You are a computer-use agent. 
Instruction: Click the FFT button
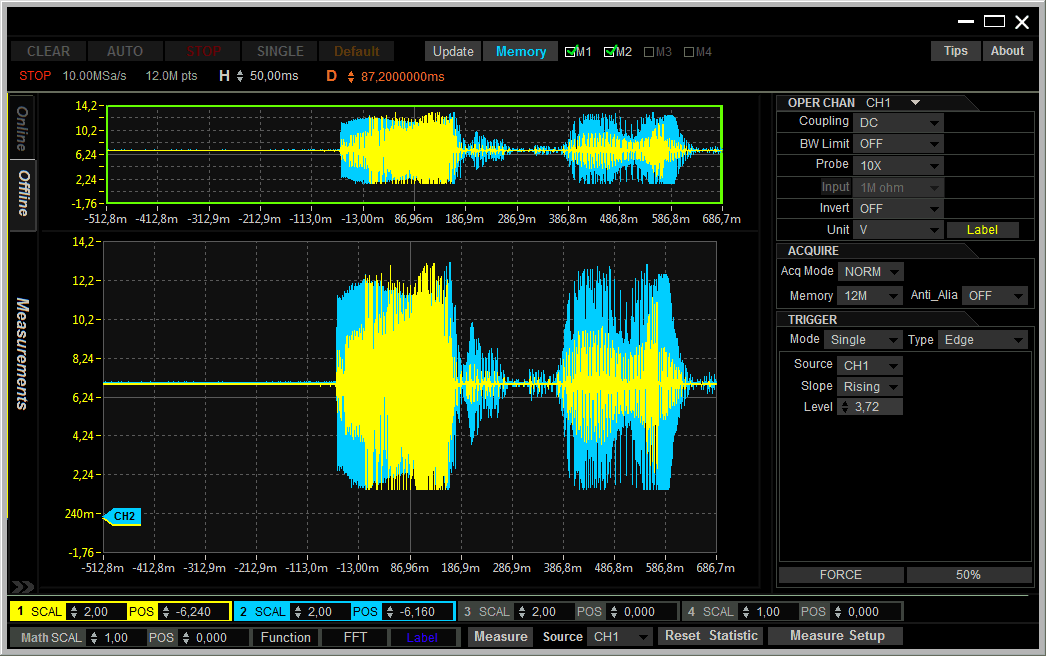click(355, 637)
